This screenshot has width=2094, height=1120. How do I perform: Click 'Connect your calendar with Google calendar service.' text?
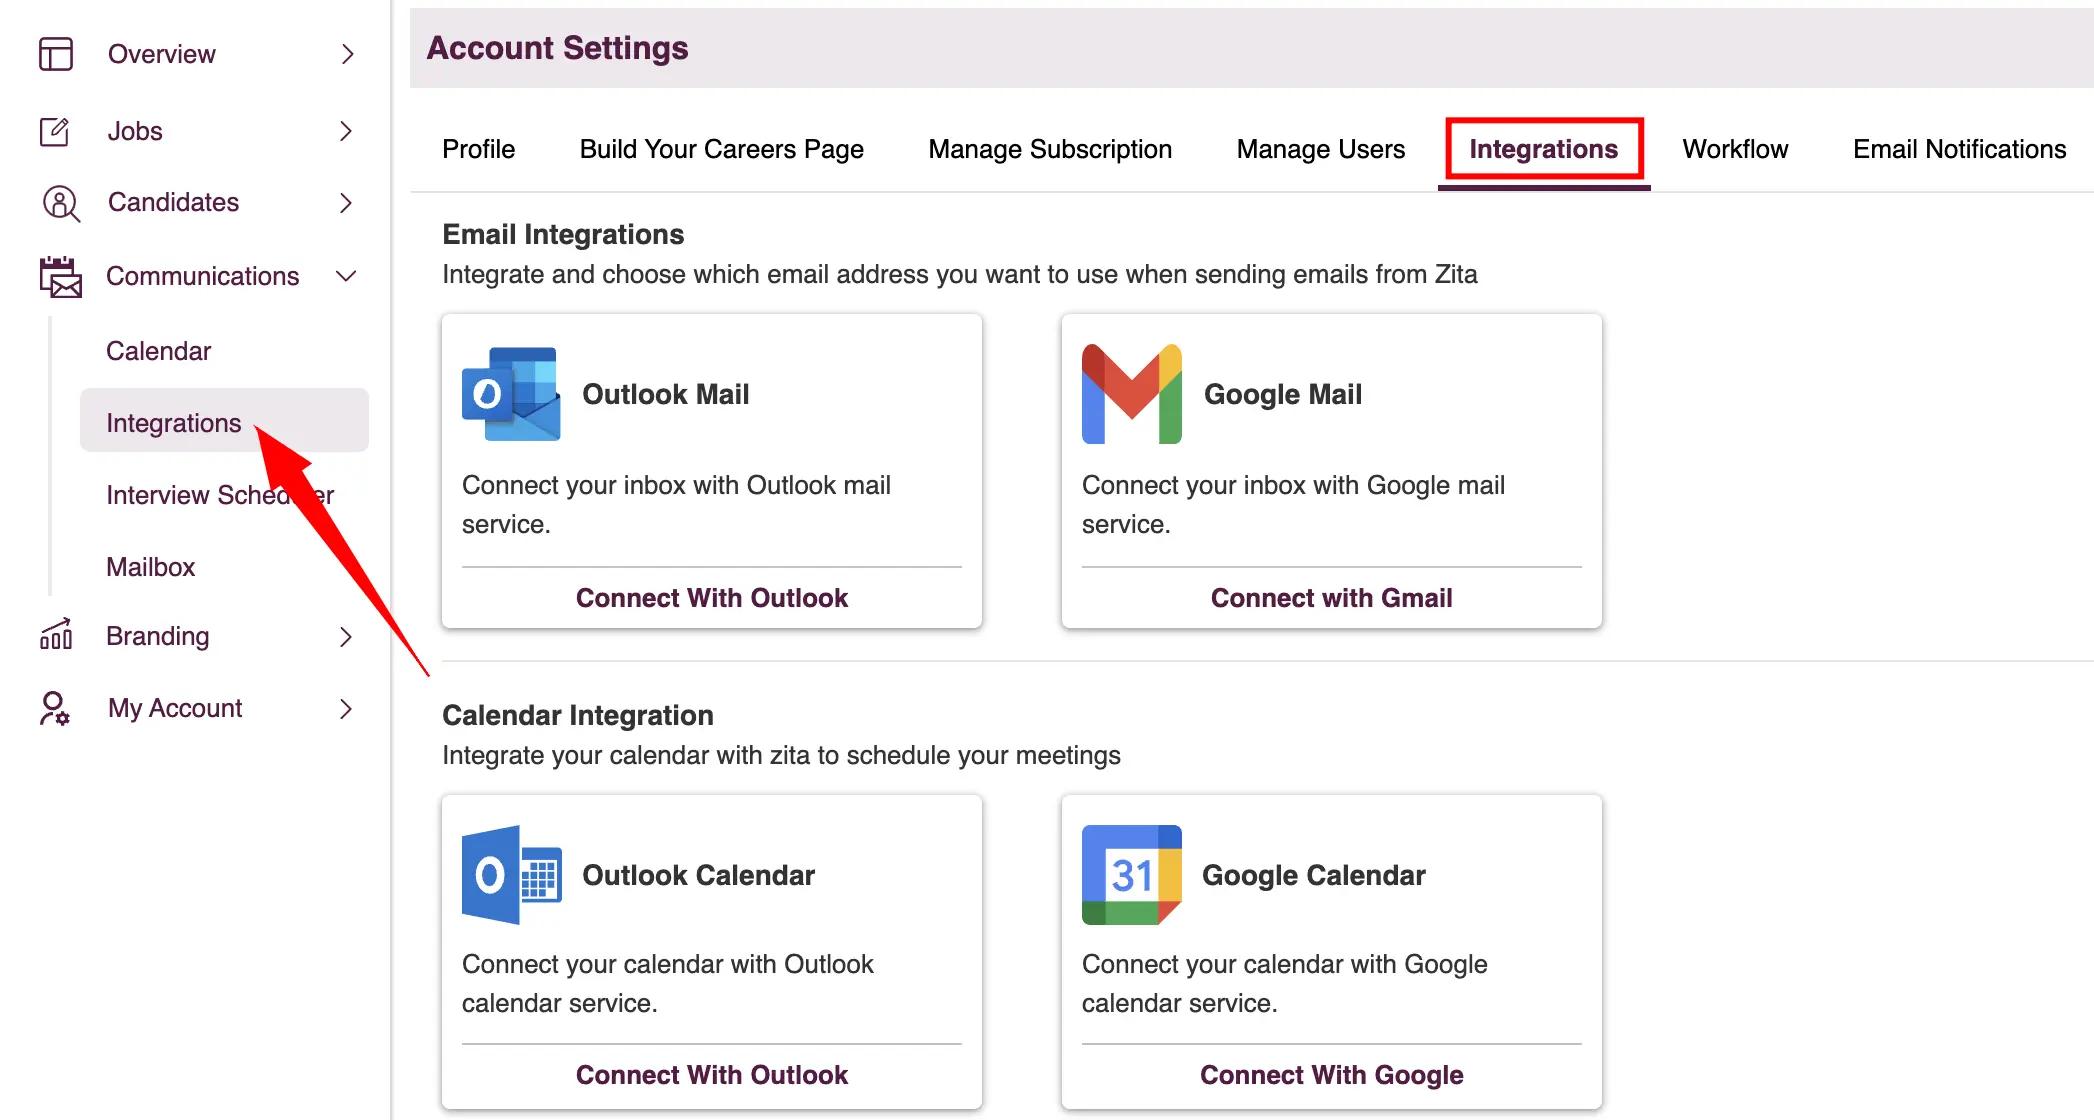point(1284,984)
